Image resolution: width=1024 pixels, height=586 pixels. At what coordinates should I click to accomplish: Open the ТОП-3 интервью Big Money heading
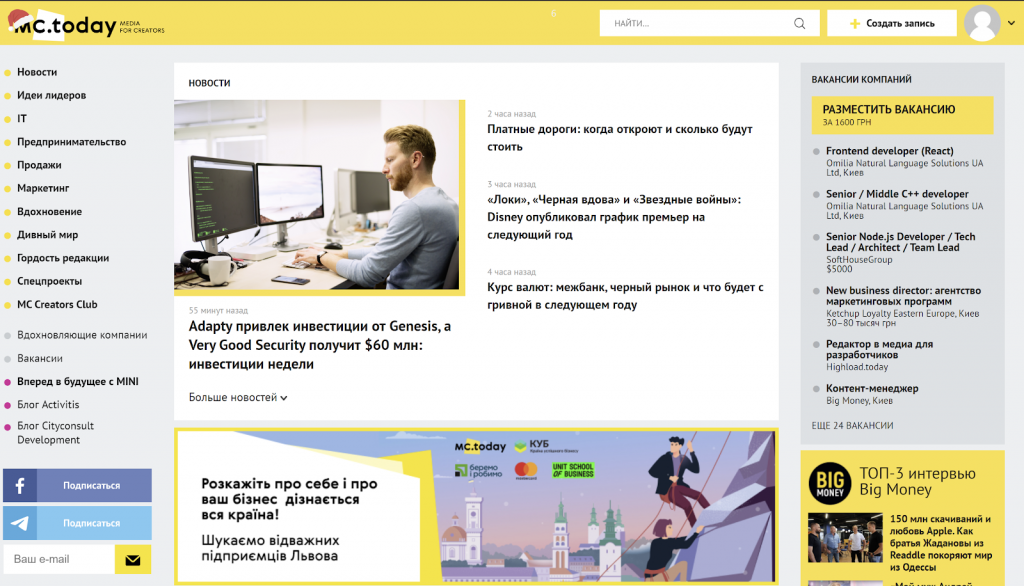pos(917,481)
